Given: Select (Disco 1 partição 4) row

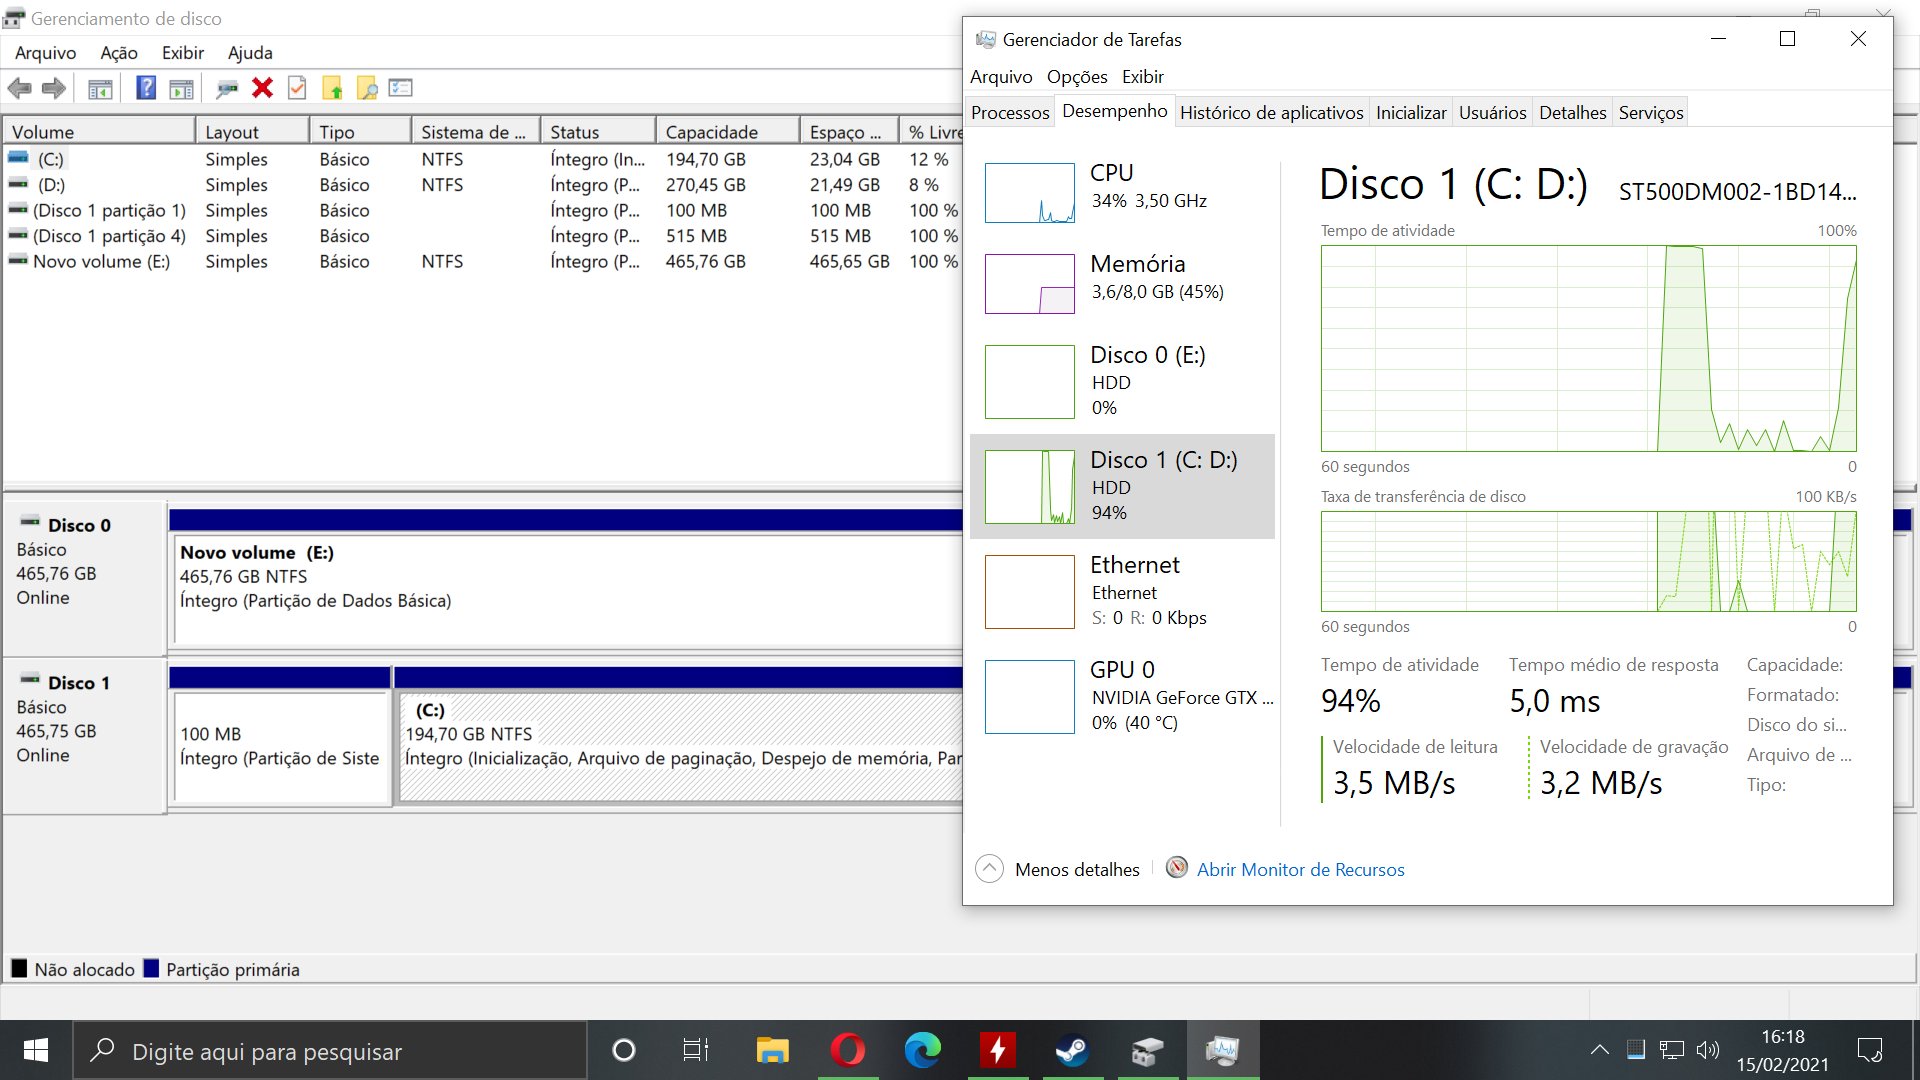Looking at the screenshot, I should click(482, 236).
